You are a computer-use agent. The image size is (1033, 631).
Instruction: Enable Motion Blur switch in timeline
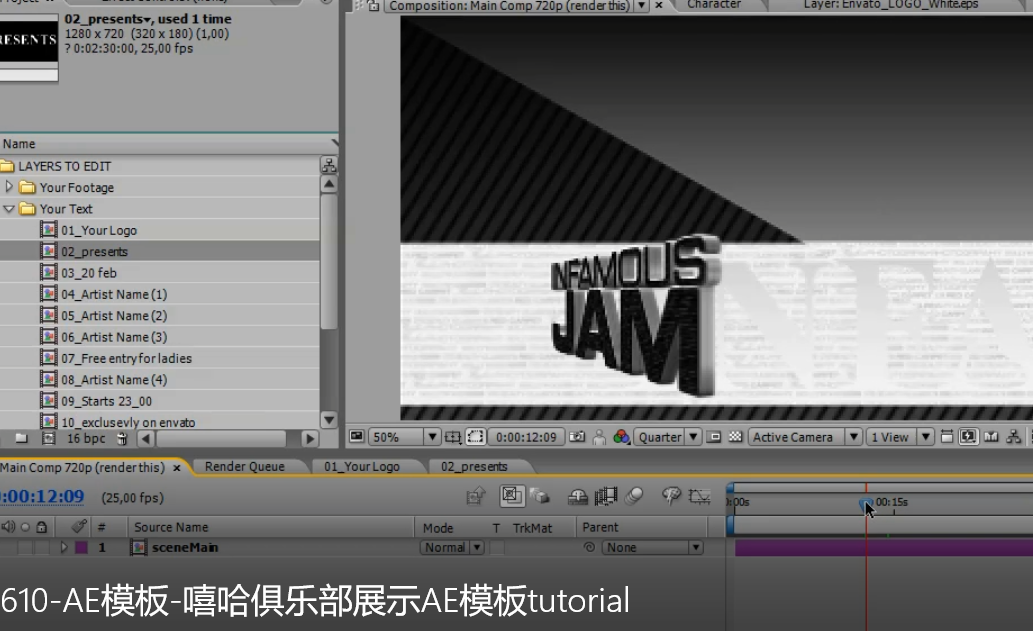[634, 496]
